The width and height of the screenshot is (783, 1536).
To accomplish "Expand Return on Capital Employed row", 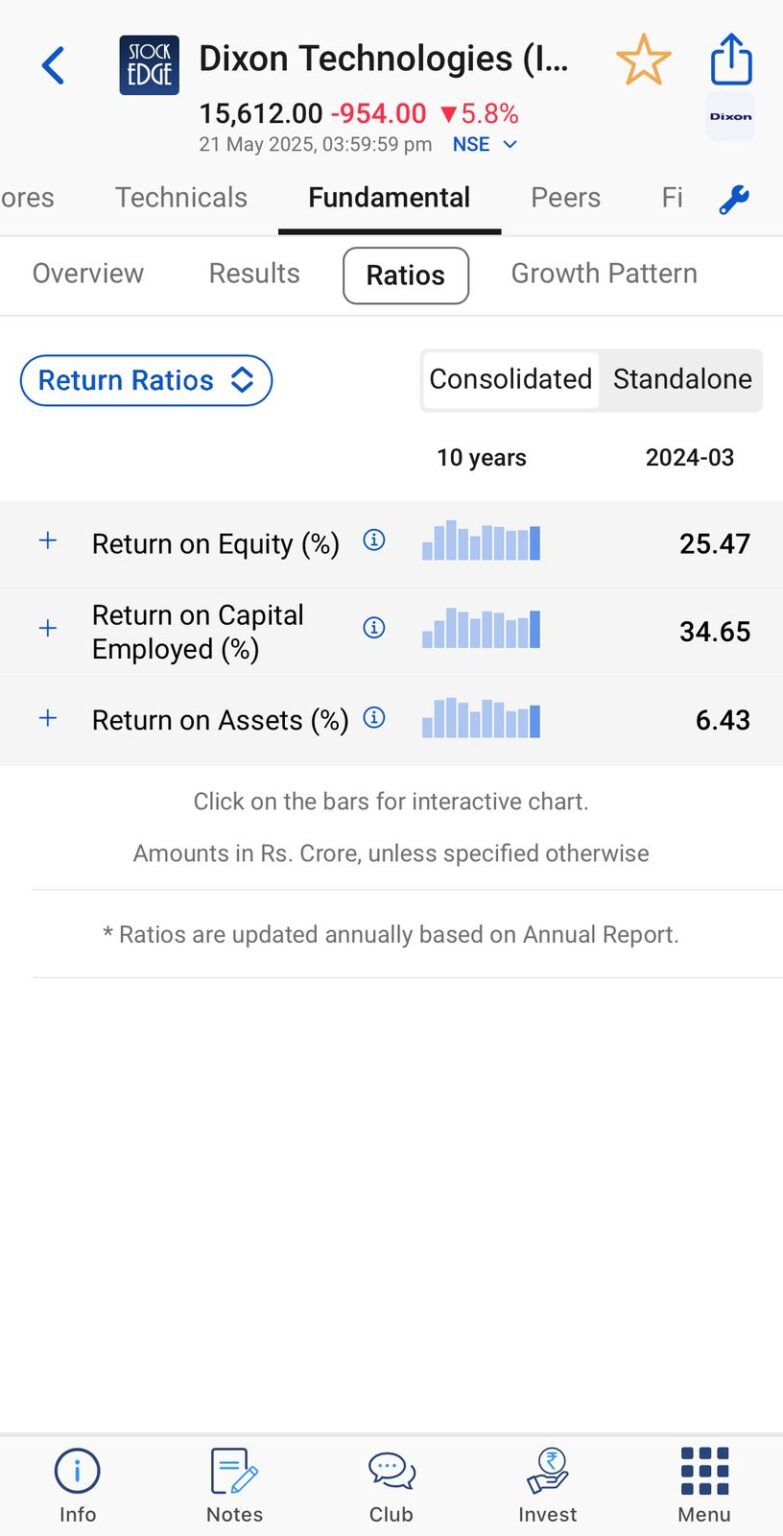I will pyautogui.click(x=47, y=628).
